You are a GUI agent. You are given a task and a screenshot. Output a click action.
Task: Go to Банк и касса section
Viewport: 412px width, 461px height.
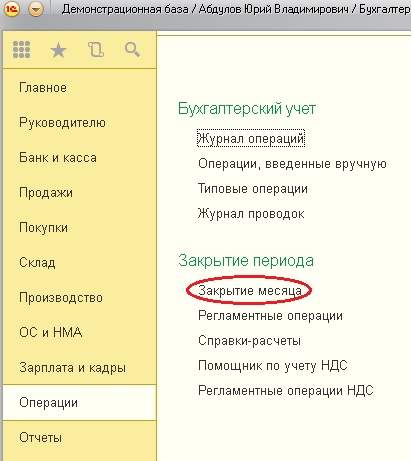(58, 157)
